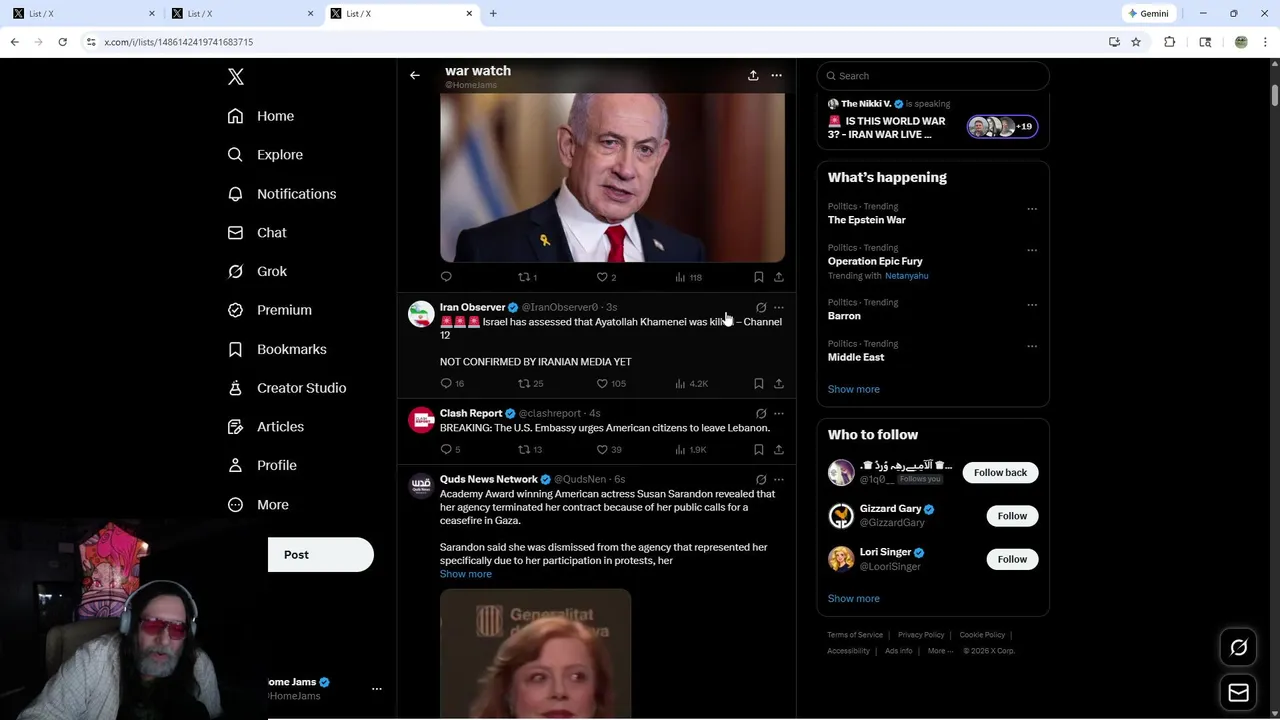Share the Netanyahu photo post
The width and height of the screenshot is (1280, 720).
click(x=779, y=277)
